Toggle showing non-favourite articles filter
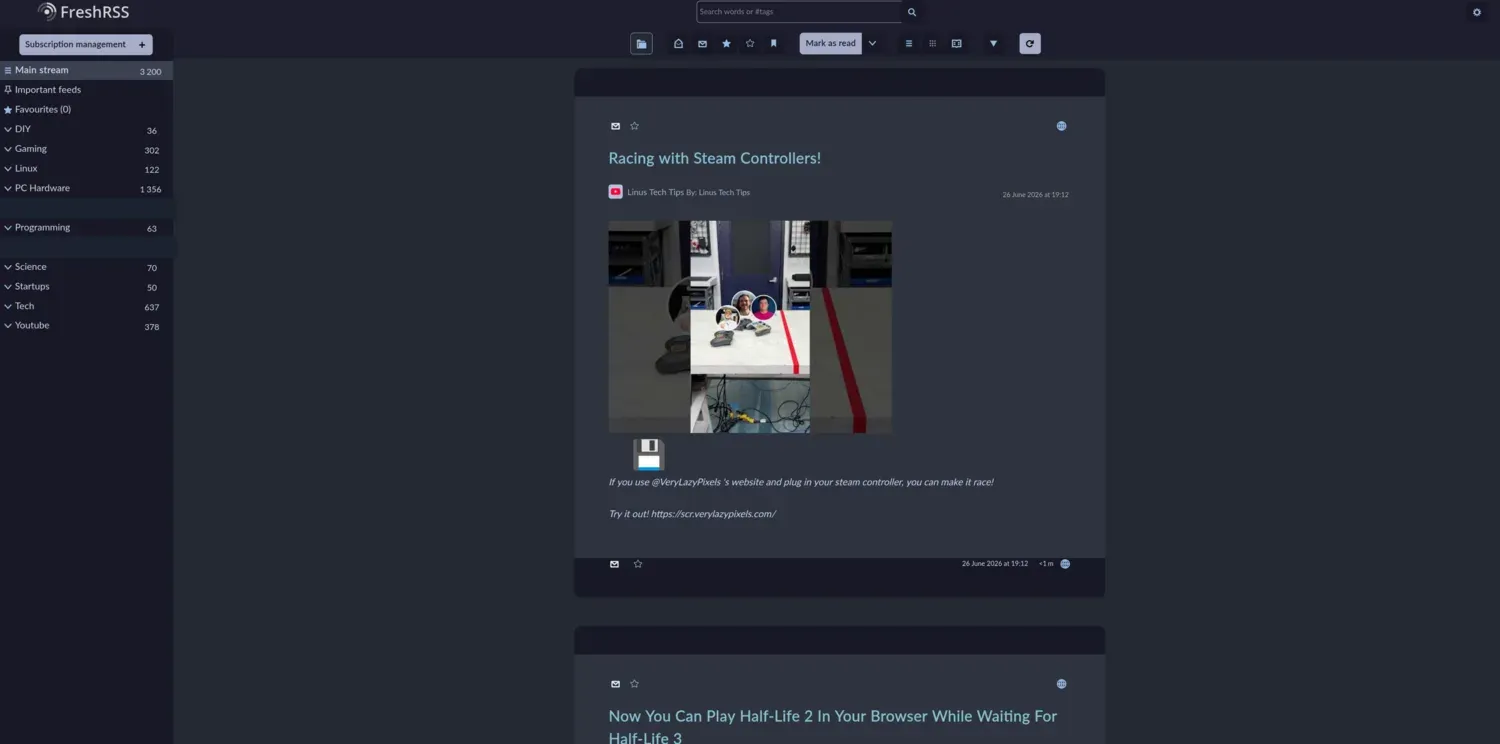 point(750,43)
